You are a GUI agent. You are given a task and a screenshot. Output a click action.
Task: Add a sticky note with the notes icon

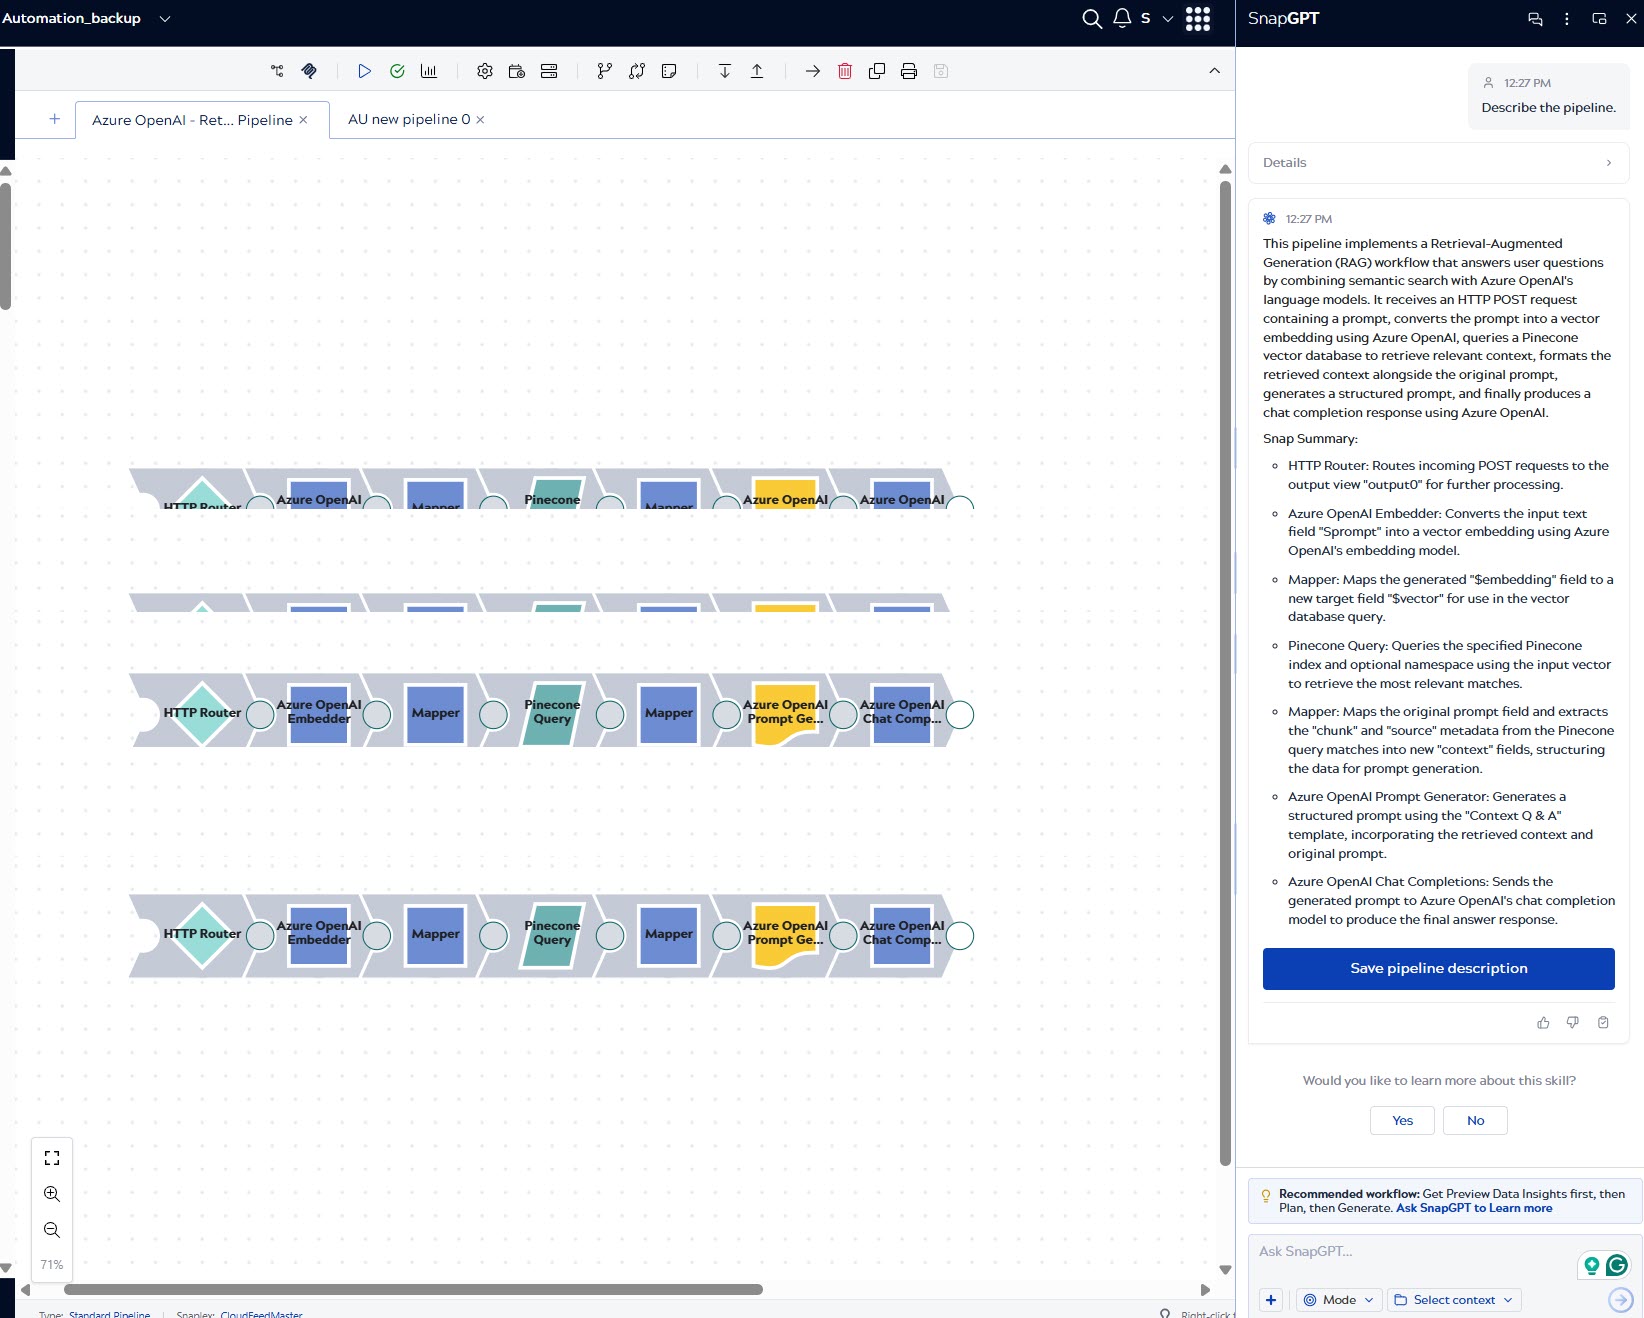(669, 71)
